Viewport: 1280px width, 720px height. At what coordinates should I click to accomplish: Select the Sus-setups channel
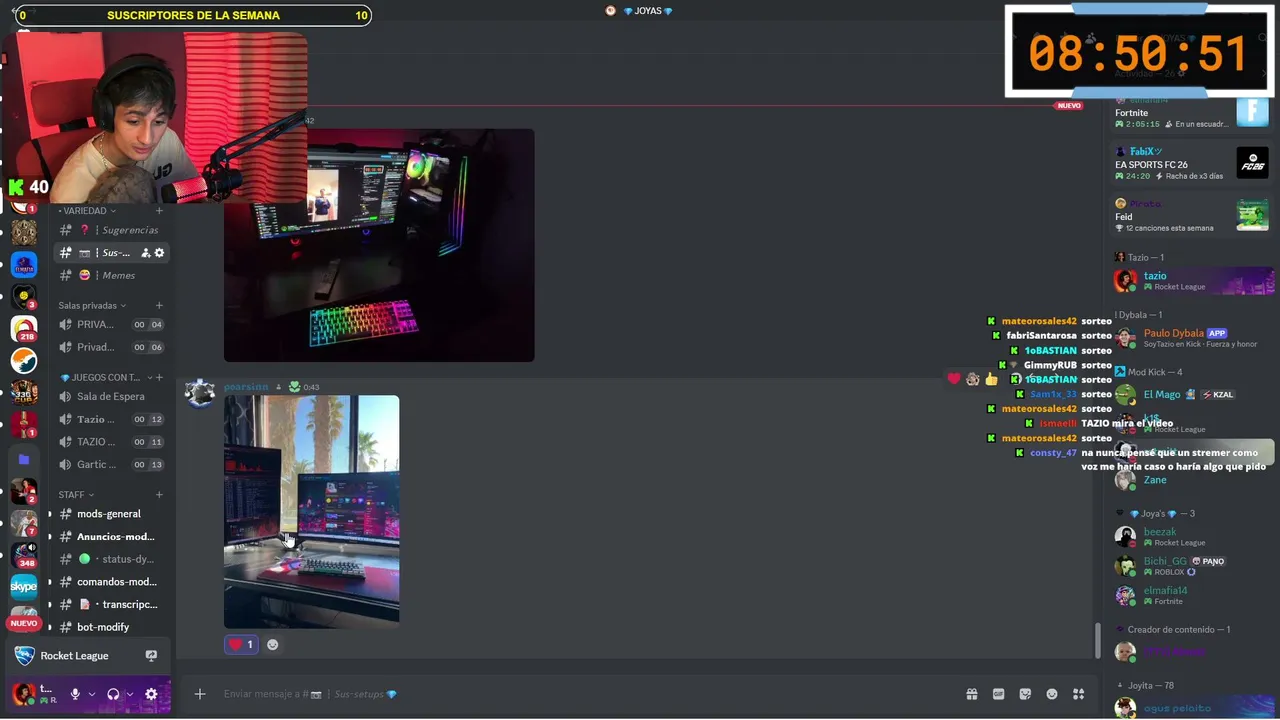coord(110,253)
